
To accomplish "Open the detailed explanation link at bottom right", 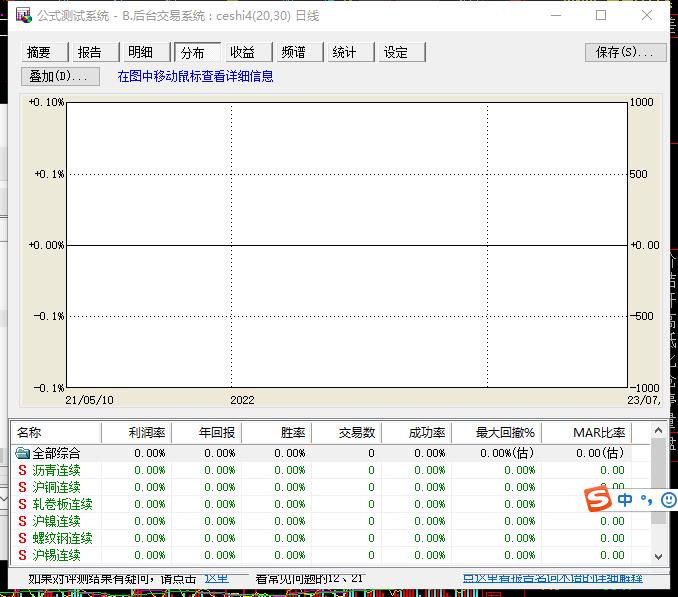I will 553,578.
